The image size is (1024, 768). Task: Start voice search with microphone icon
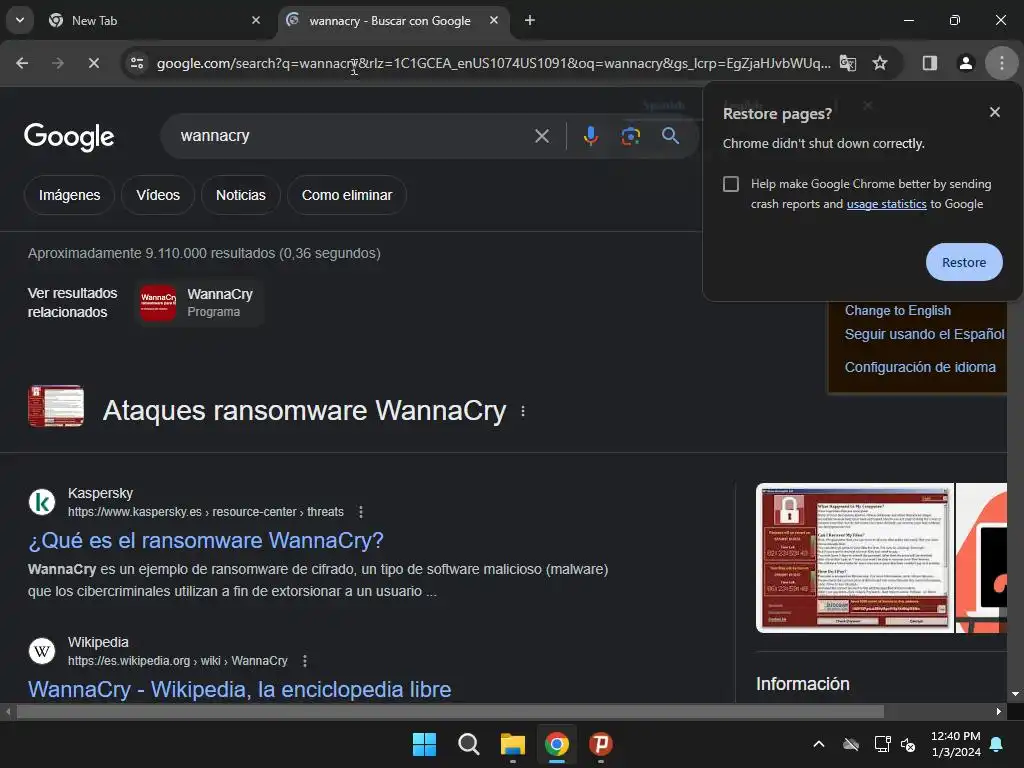[590, 136]
